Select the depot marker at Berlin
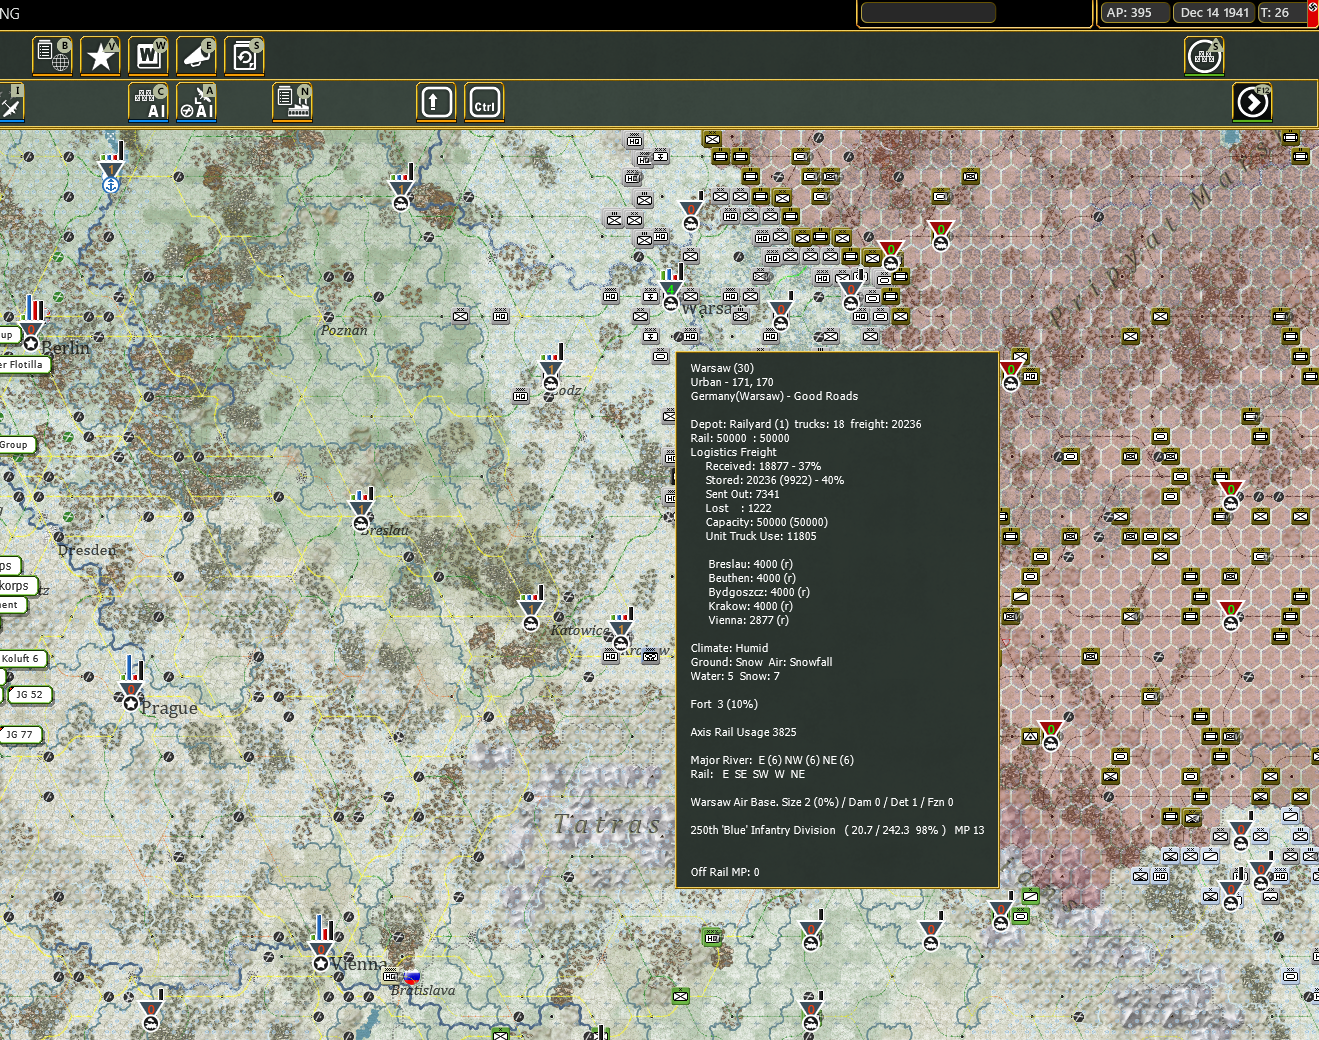The image size is (1319, 1040). click(x=32, y=324)
